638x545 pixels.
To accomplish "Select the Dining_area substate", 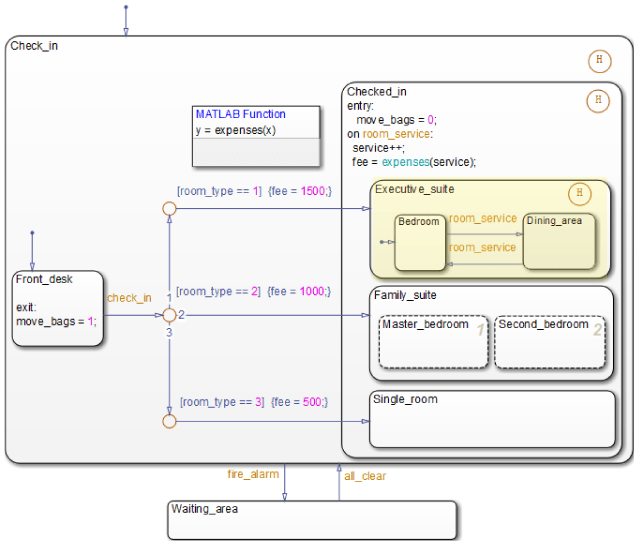I will point(559,242).
